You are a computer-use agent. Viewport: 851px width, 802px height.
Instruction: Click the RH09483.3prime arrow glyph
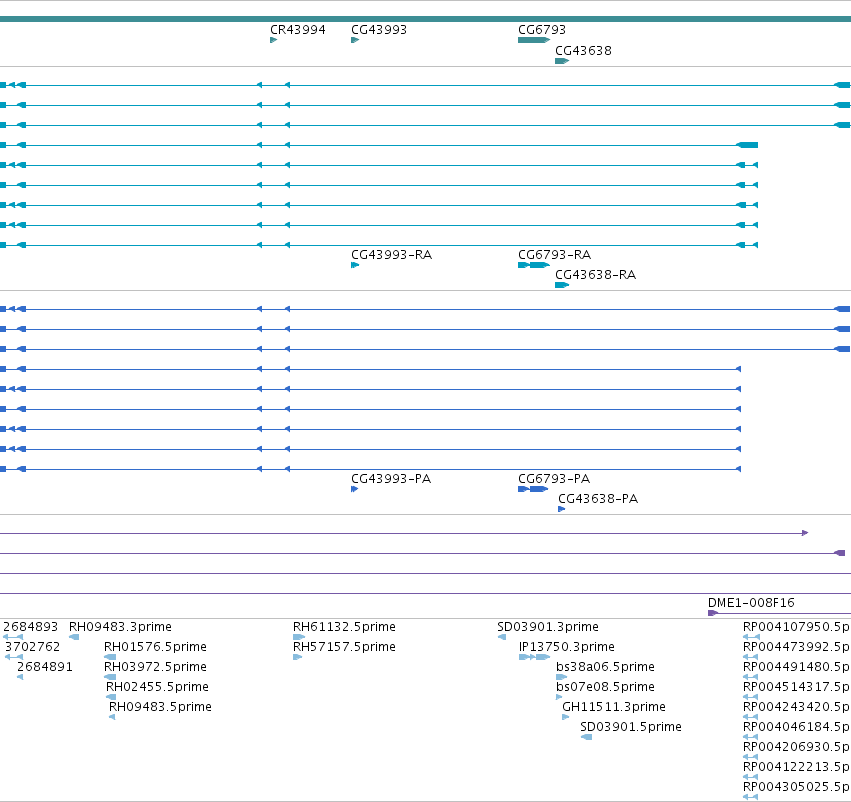[x=74, y=638]
